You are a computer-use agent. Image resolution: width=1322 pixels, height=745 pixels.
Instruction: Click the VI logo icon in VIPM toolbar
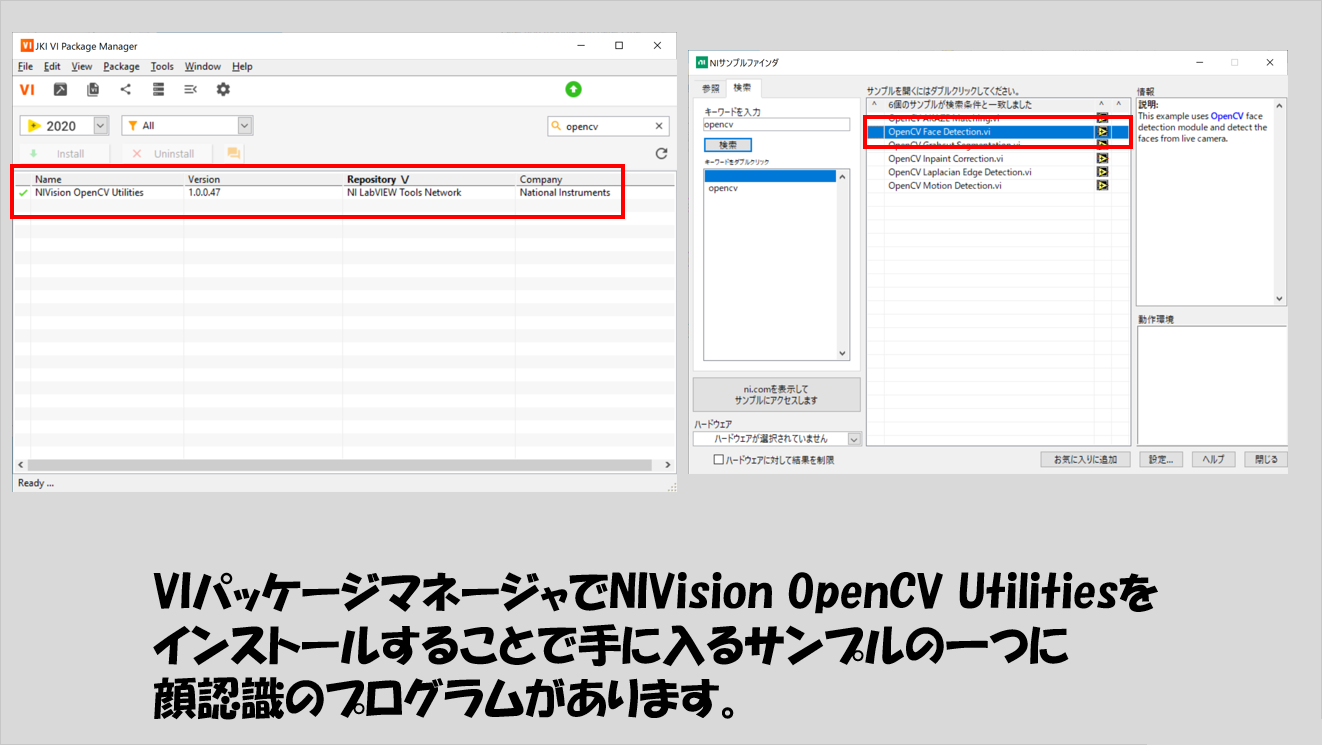(x=27, y=90)
